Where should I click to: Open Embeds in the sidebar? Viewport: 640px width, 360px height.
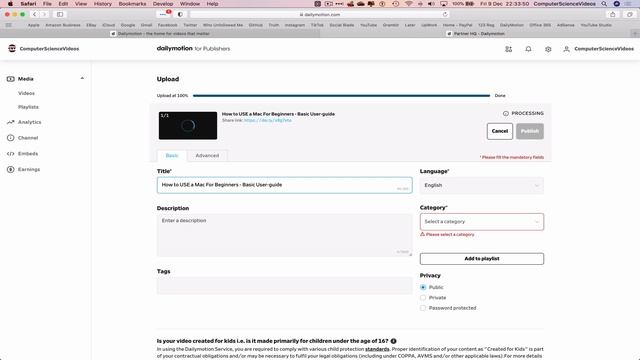pyautogui.click(x=28, y=153)
